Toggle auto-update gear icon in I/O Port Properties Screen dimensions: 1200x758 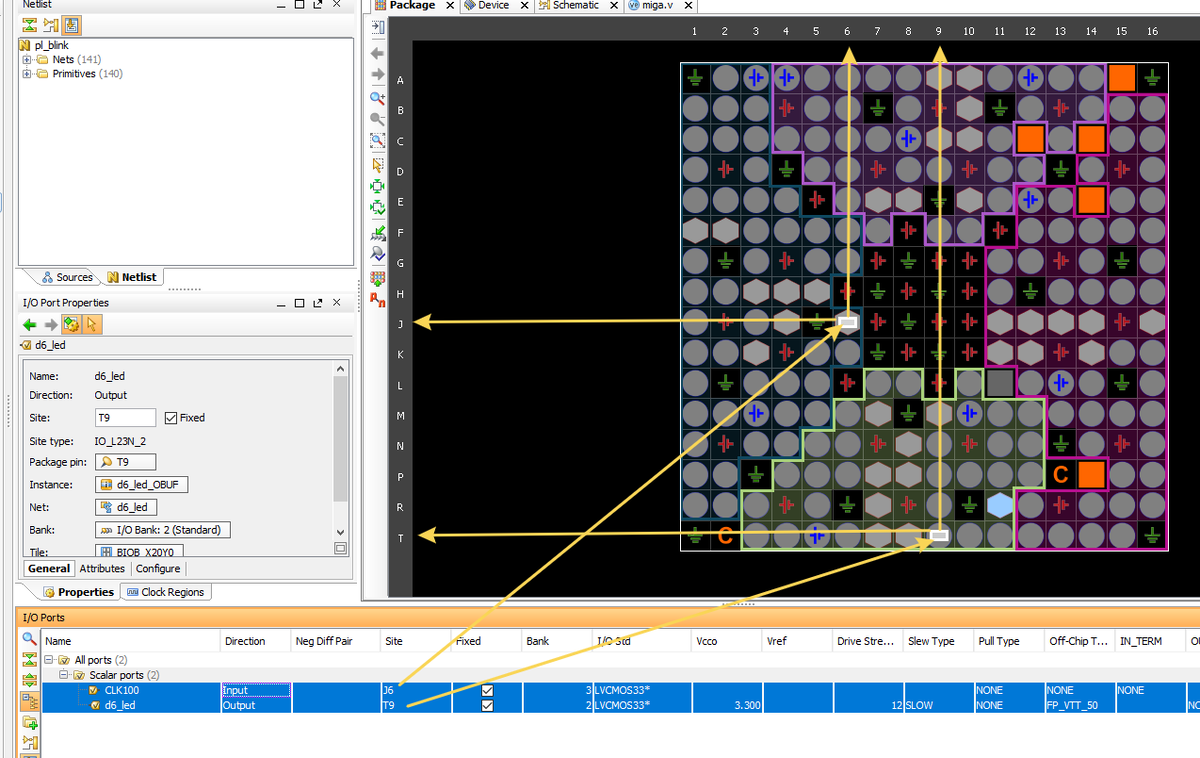click(71, 324)
